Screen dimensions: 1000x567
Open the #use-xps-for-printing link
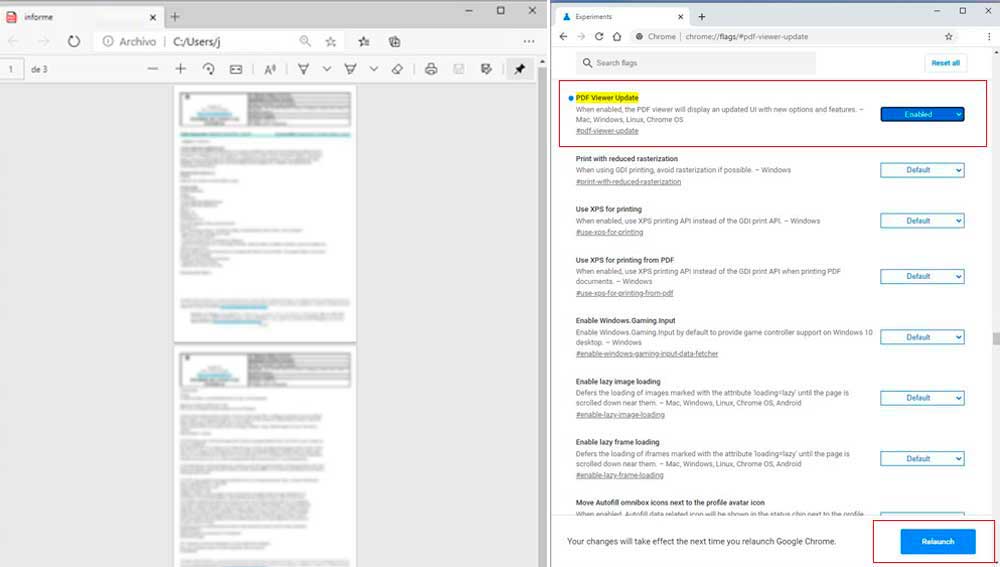[609, 232]
